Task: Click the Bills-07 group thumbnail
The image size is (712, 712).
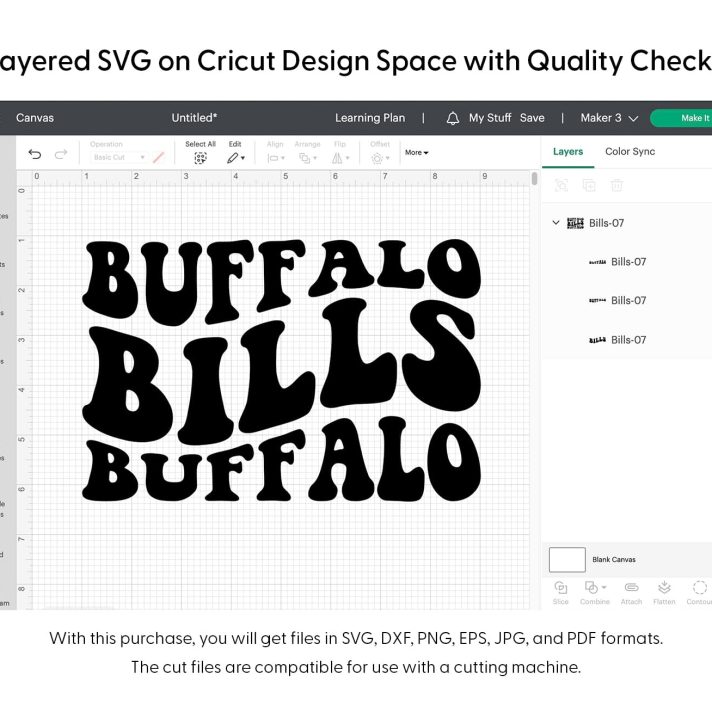Action: click(575, 223)
